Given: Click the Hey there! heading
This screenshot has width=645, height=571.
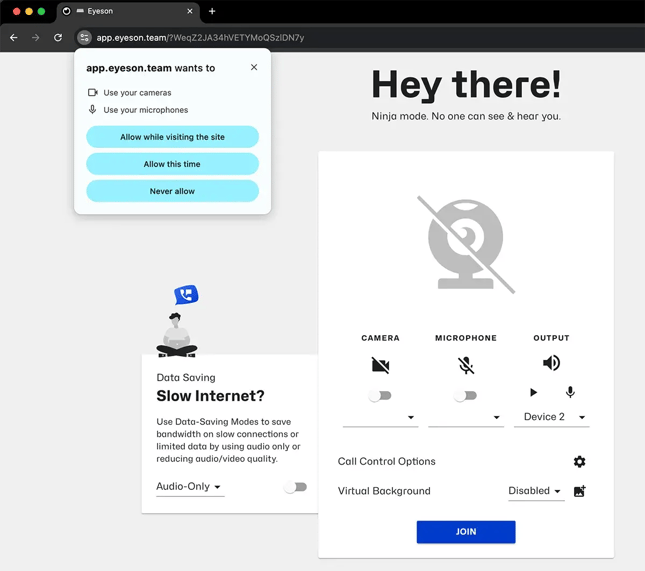Looking at the screenshot, I should tap(466, 85).
